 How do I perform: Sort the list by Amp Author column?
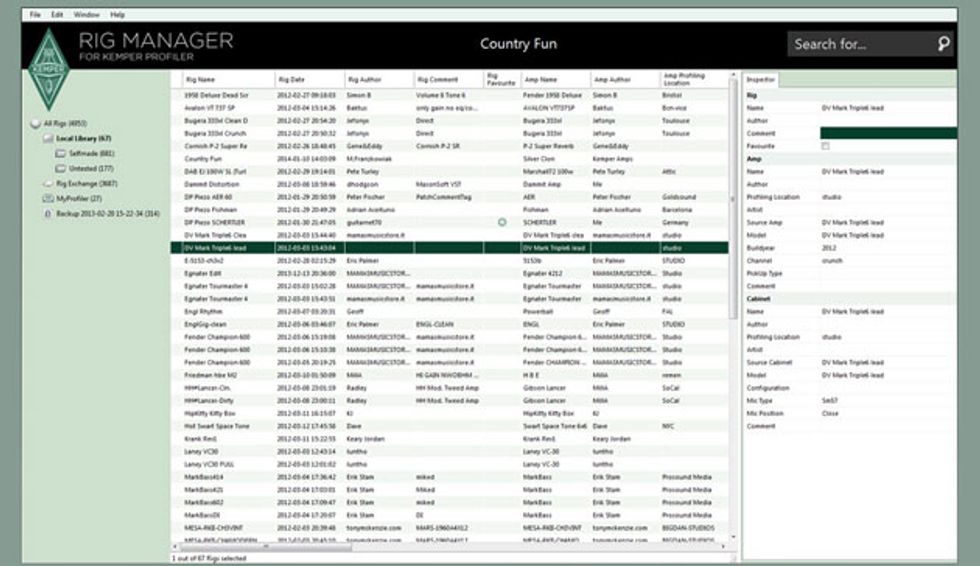tap(624, 79)
